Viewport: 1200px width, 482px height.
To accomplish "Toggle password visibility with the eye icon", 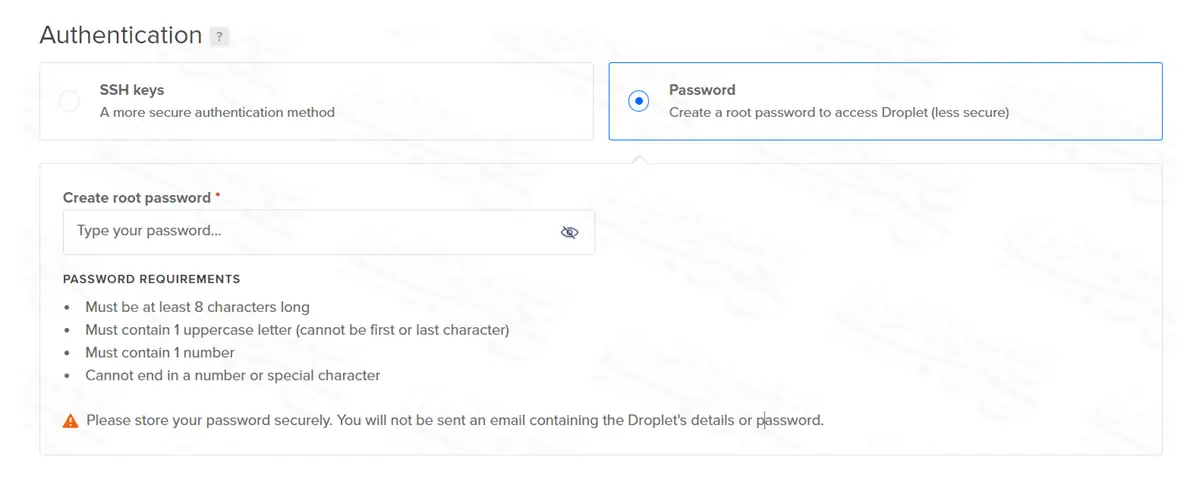I will point(569,232).
